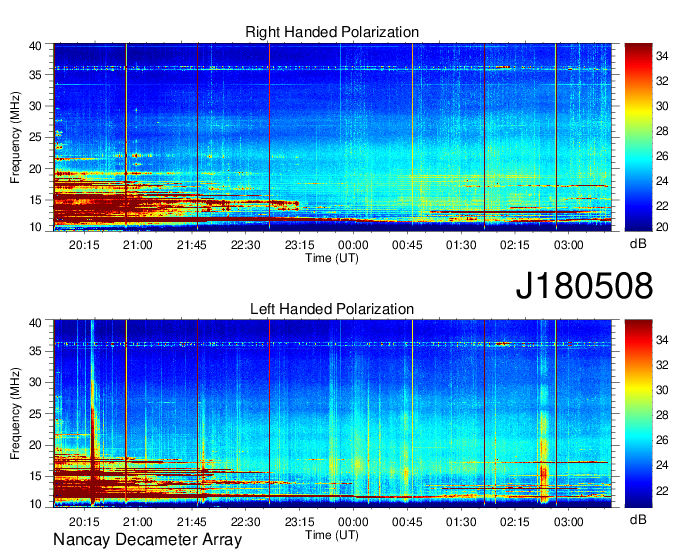680x552 pixels.
Task: Click the 03:00 time tick under Left Handed plot
Action: coord(569,522)
